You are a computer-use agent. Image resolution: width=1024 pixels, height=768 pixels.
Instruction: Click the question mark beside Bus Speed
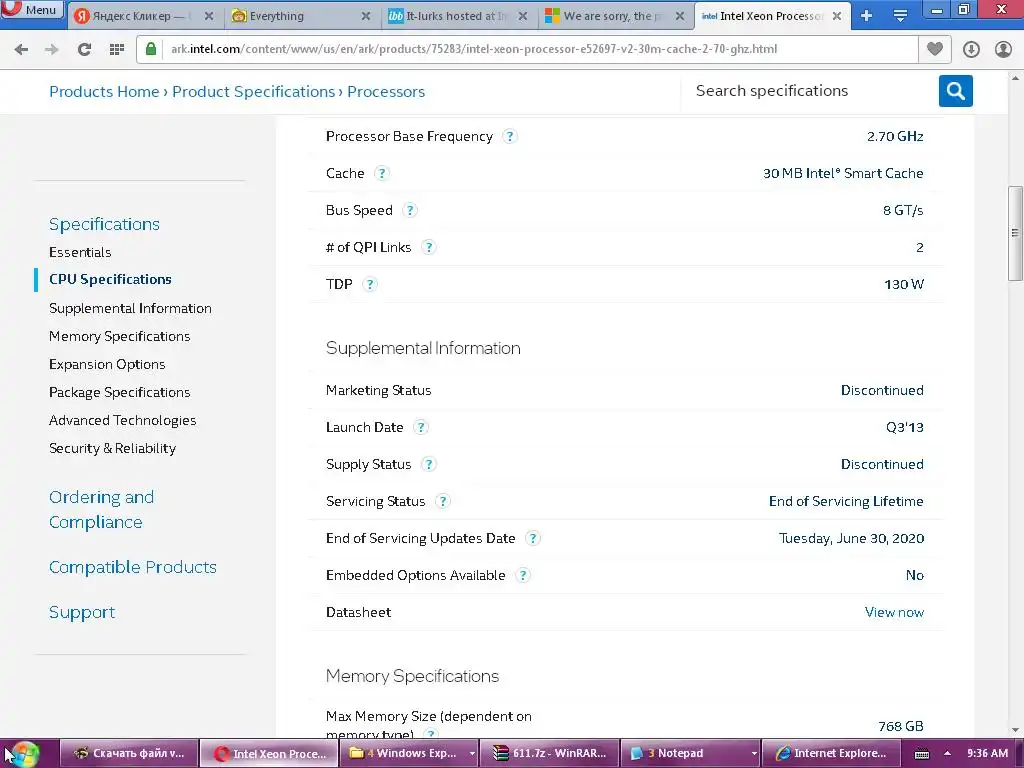tap(409, 210)
